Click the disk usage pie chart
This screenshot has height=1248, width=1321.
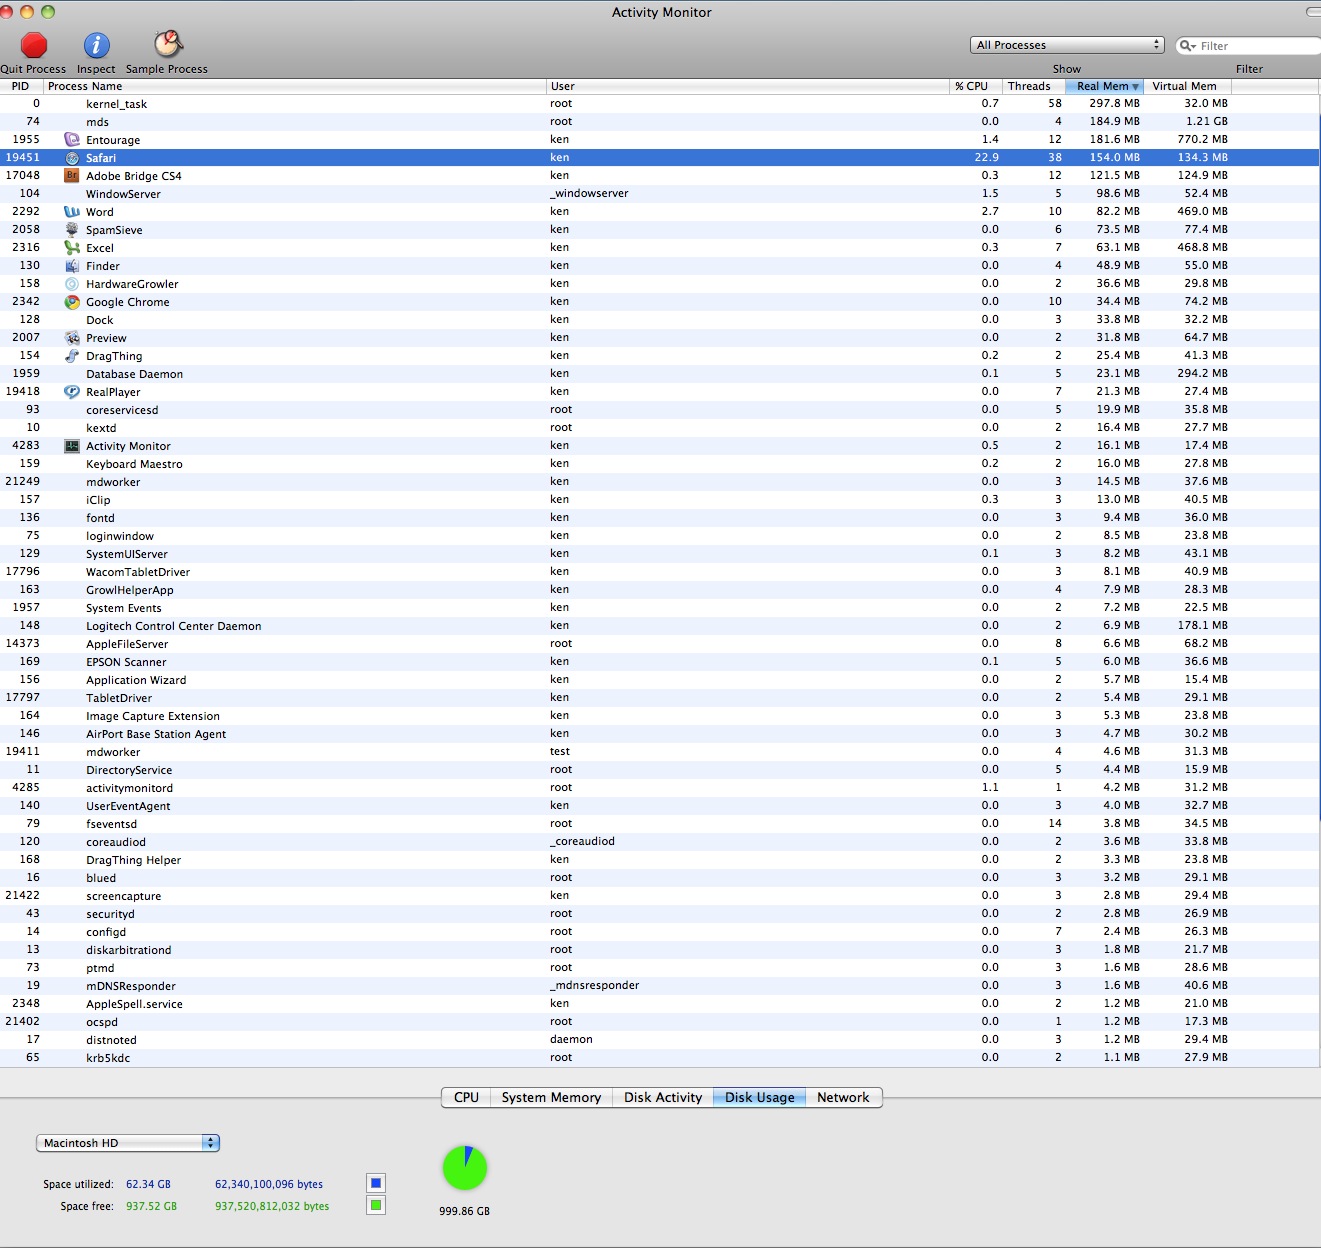[465, 1168]
